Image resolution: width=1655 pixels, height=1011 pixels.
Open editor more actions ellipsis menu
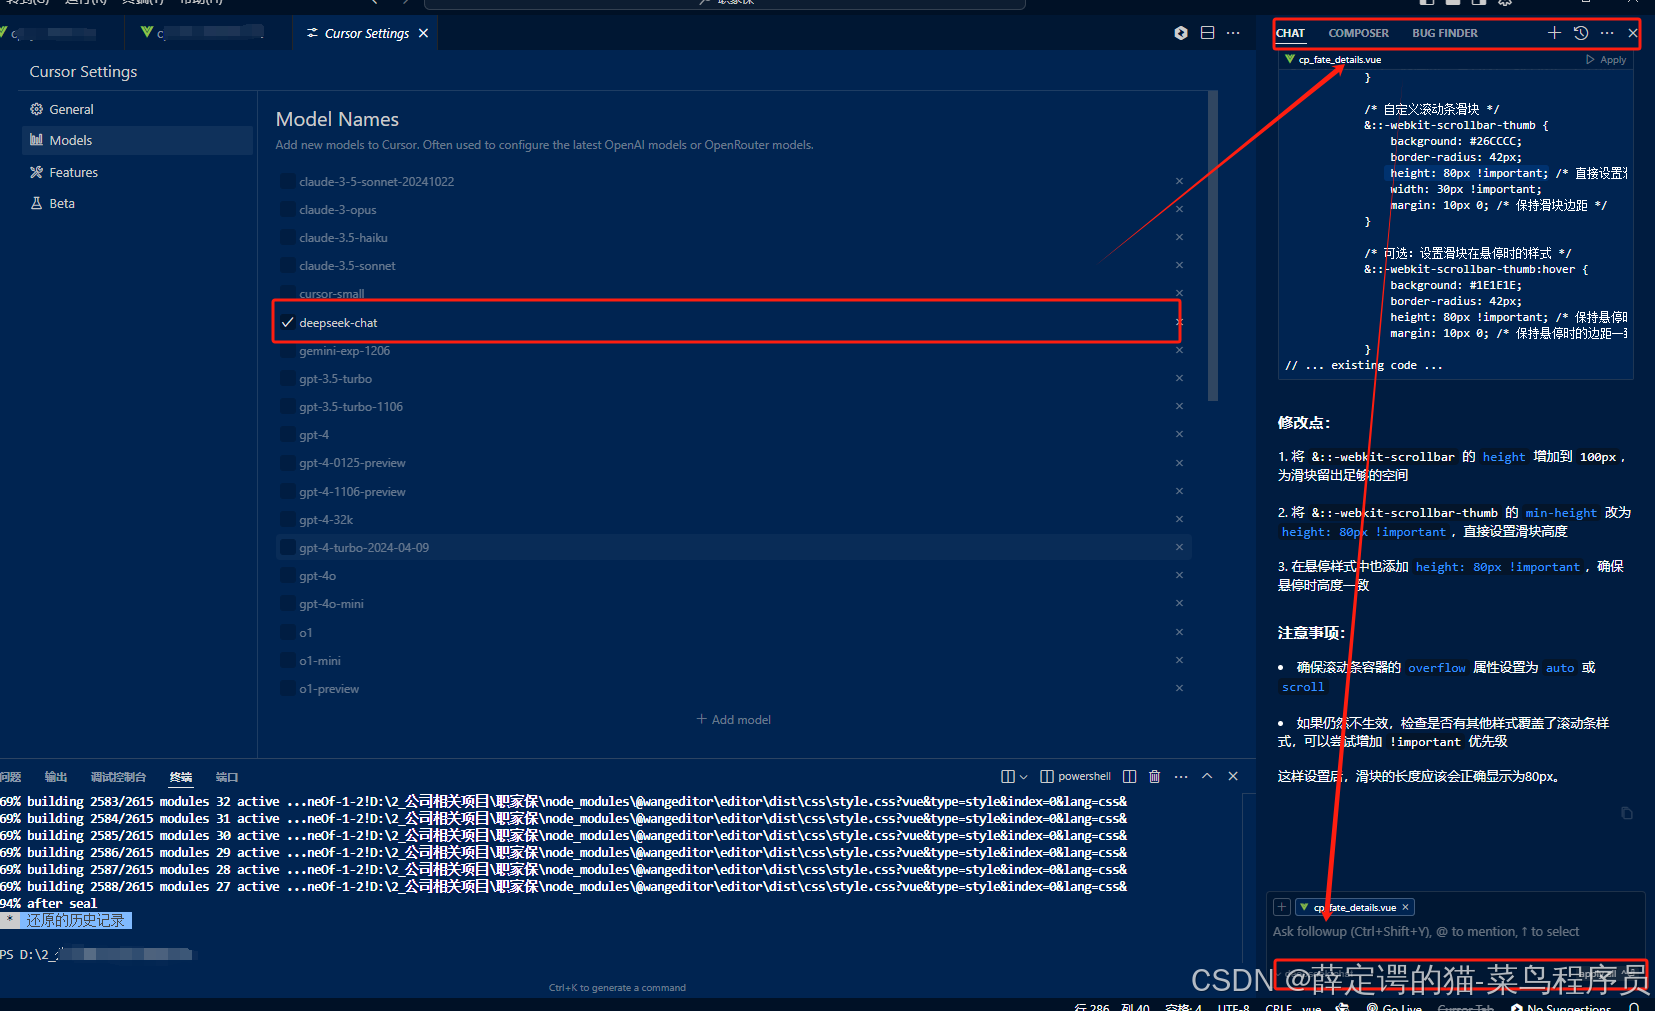(x=1233, y=33)
